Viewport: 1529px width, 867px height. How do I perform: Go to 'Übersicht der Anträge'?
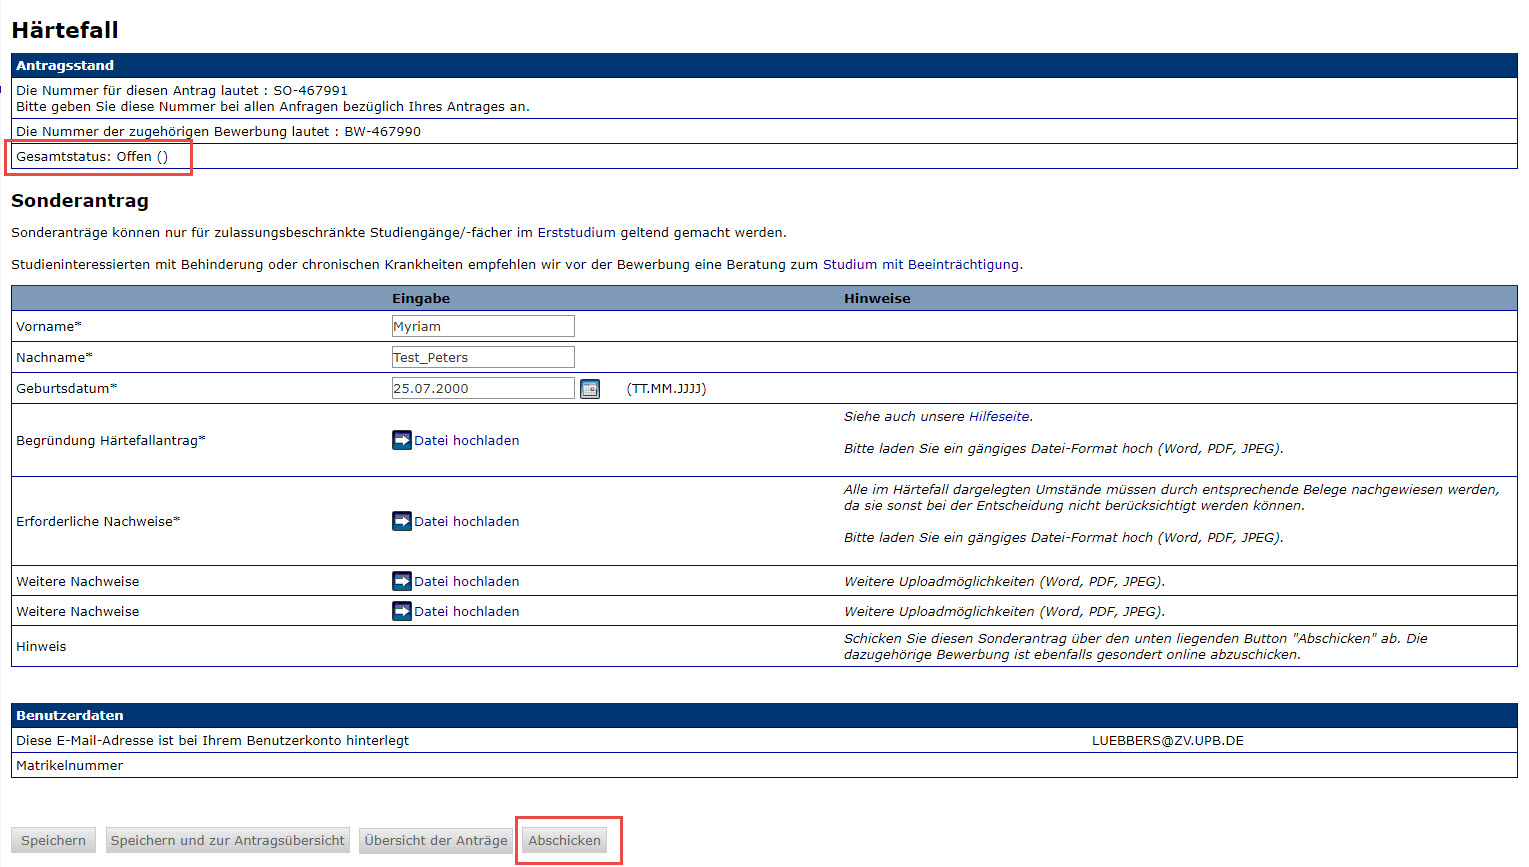pos(435,840)
